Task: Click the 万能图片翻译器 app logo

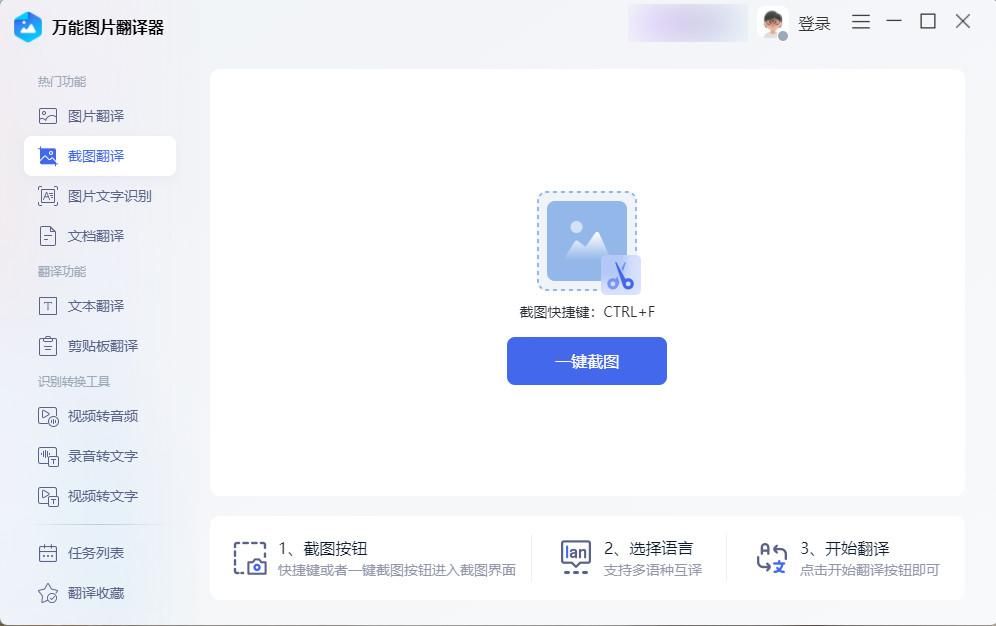Action: click(x=28, y=27)
